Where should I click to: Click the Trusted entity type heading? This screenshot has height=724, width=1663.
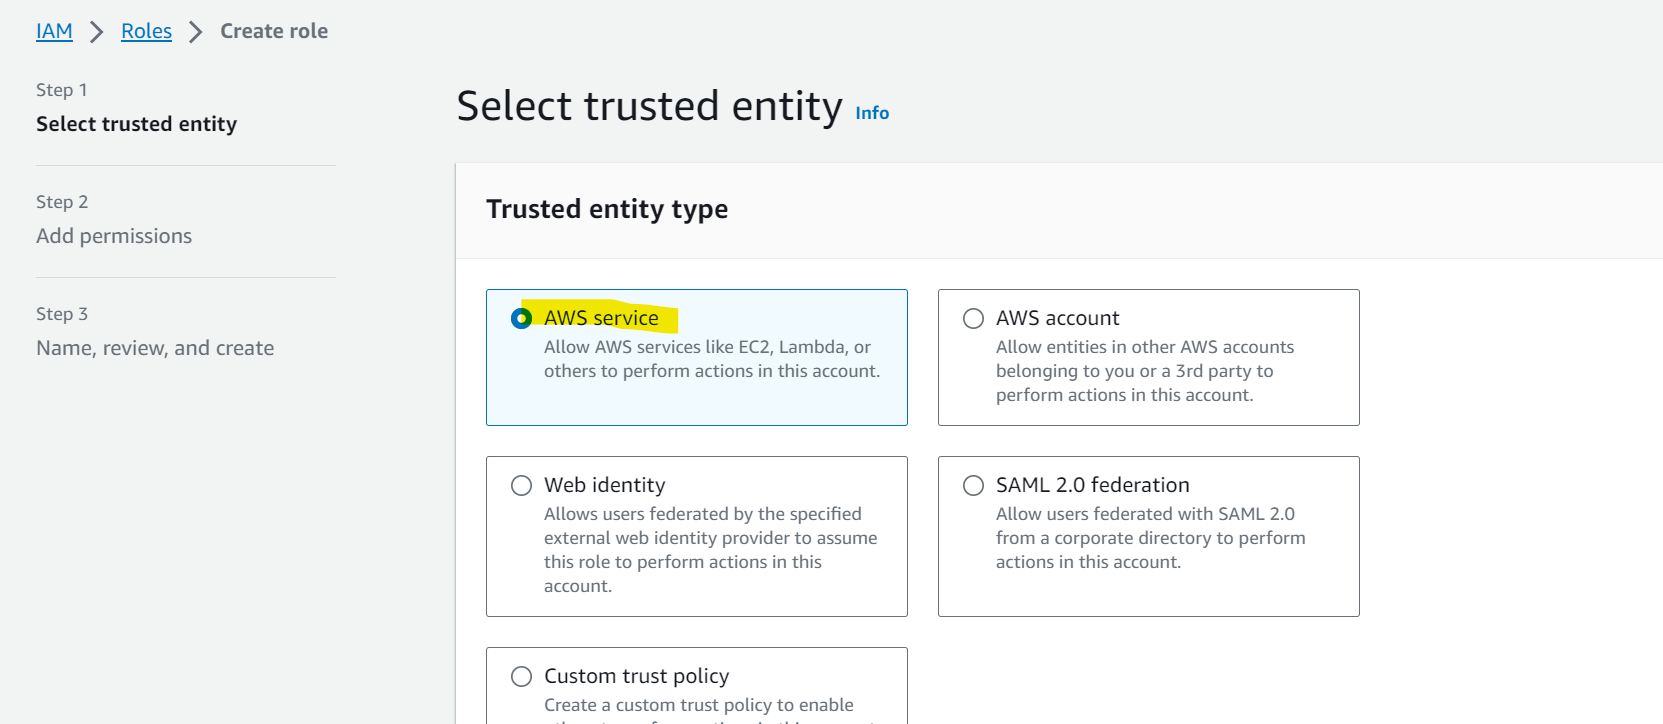tap(607, 209)
